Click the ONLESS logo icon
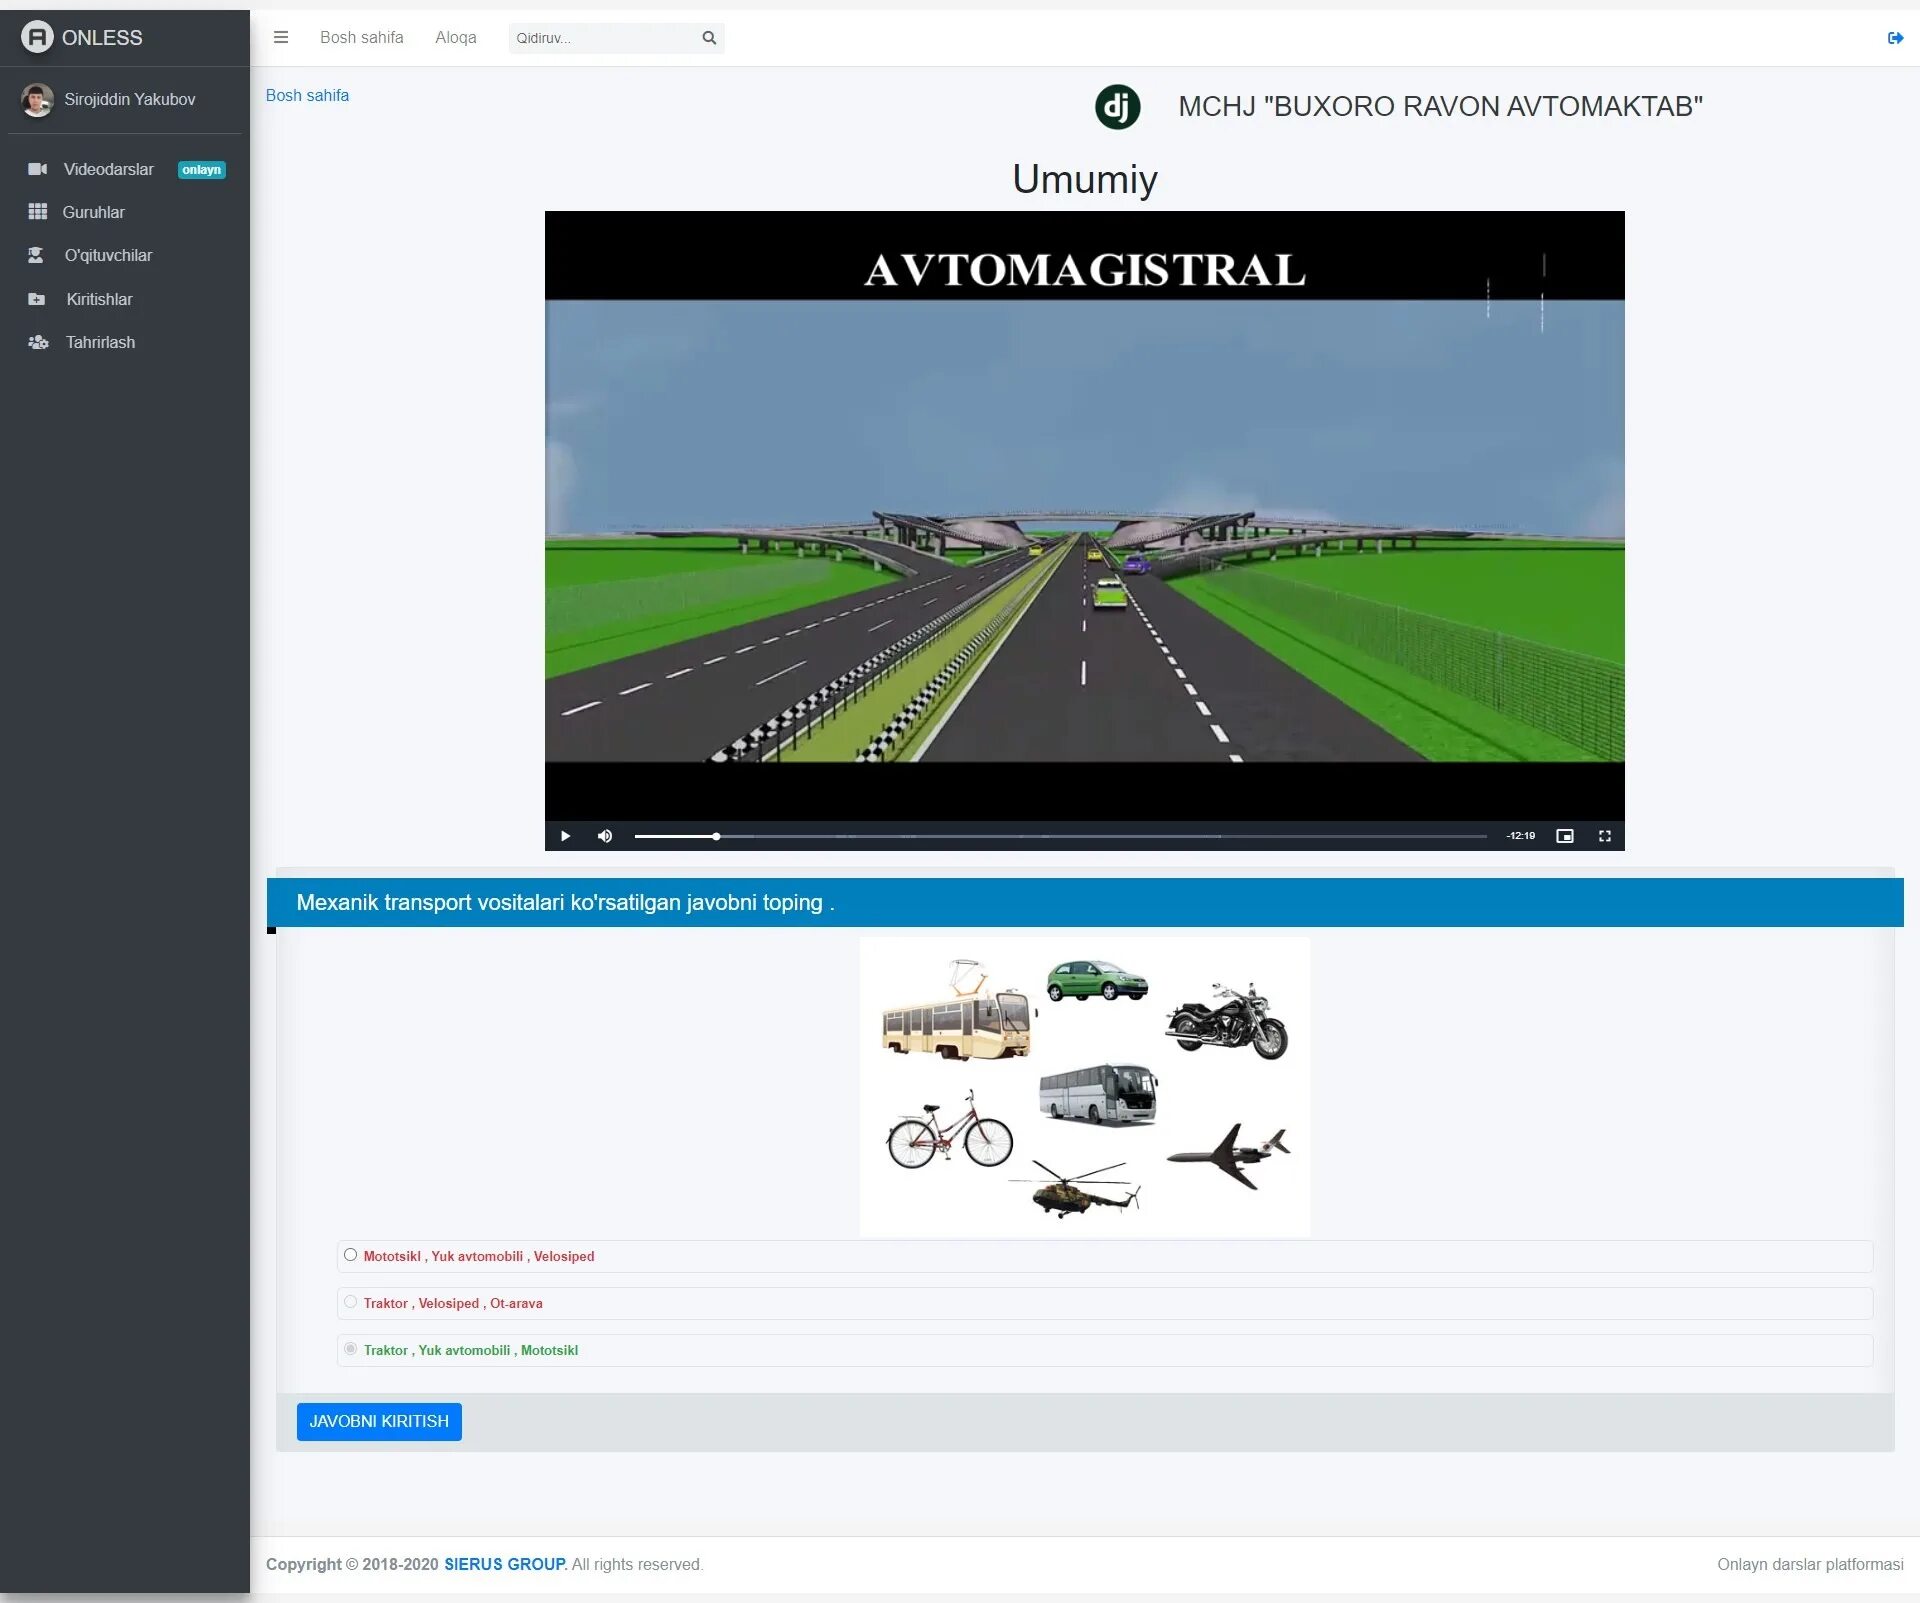 pyautogui.click(x=37, y=37)
